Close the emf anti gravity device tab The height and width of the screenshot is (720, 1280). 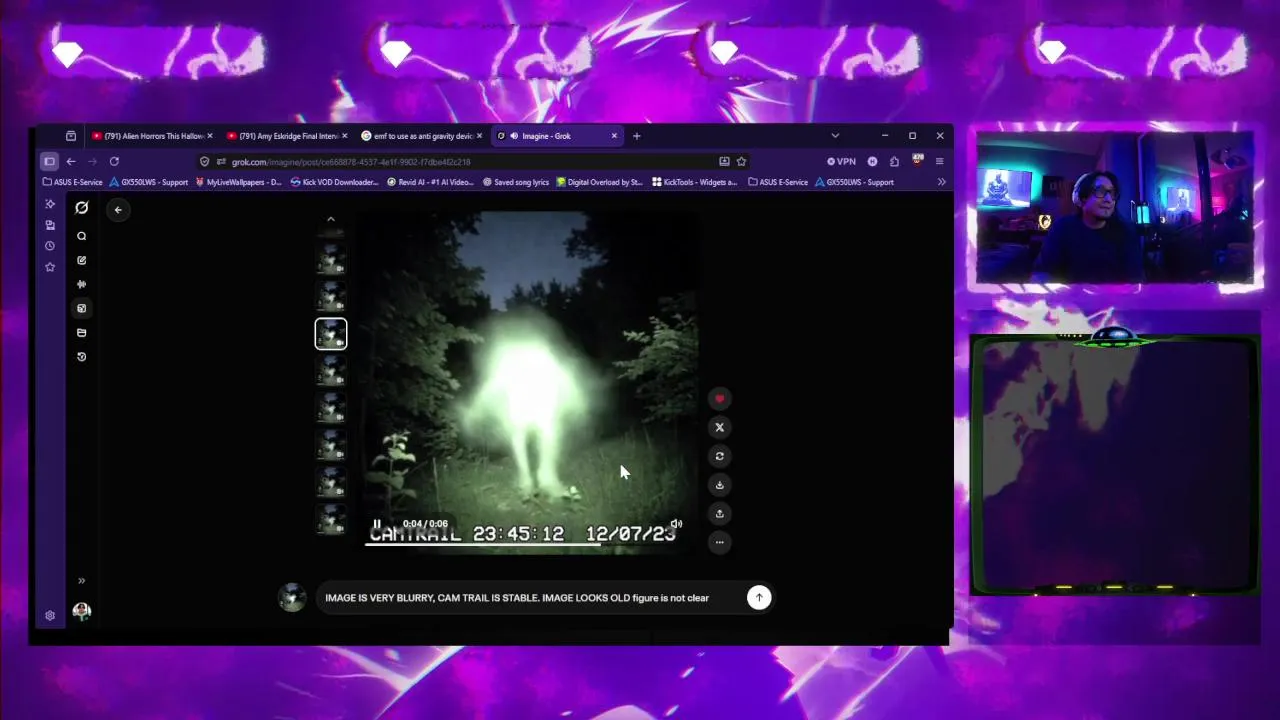(x=480, y=136)
